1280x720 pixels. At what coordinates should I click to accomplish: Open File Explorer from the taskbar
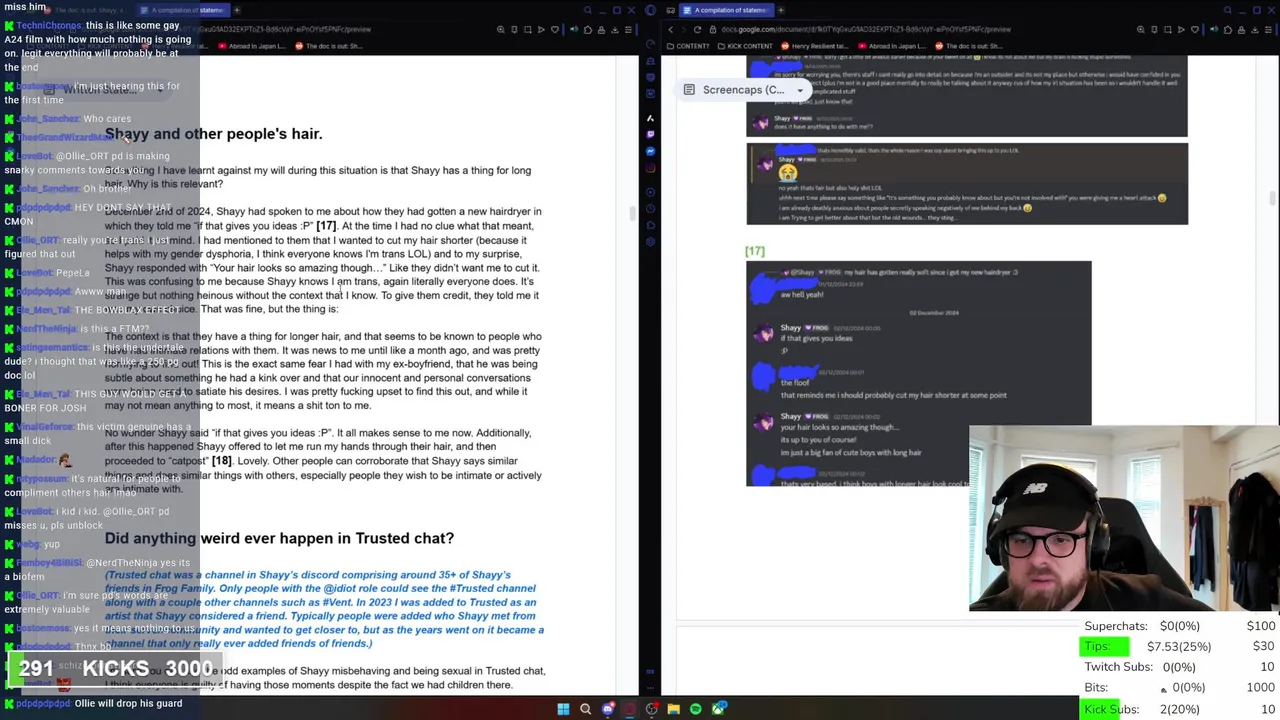pyautogui.click(x=674, y=709)
